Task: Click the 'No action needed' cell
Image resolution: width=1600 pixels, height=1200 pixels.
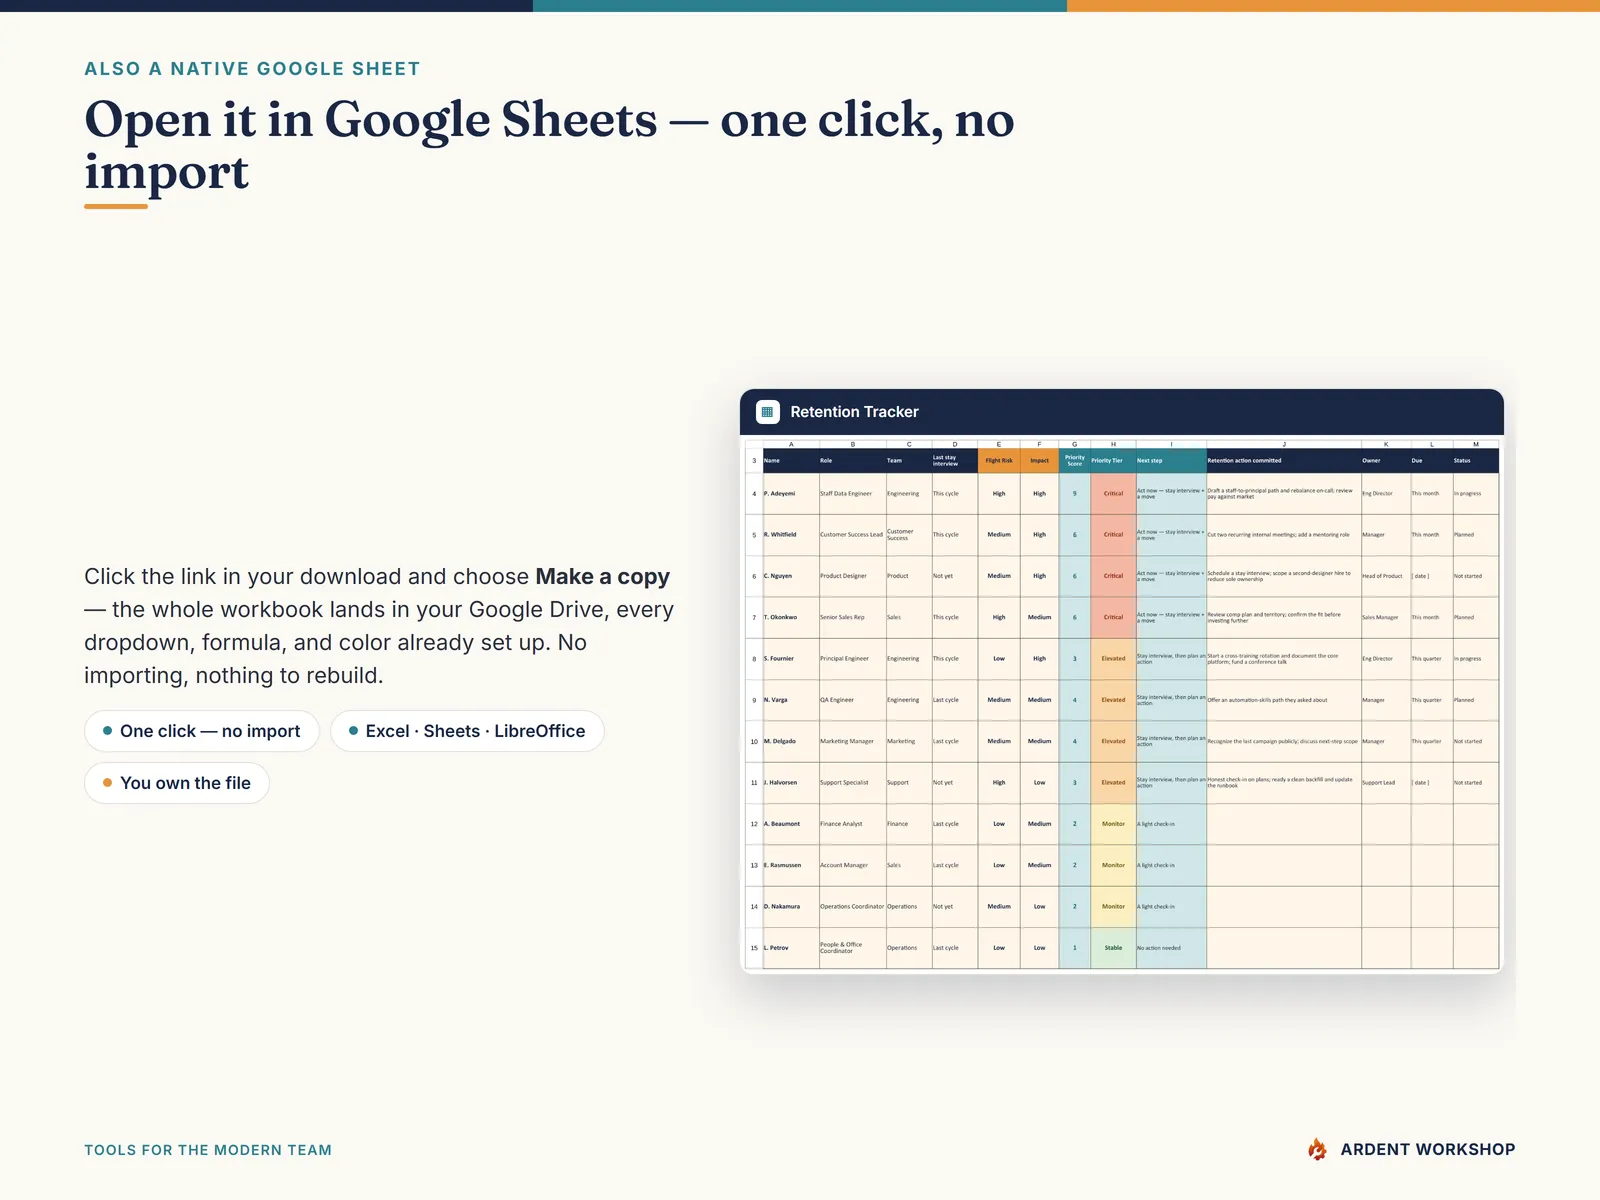Action: [1171, 948]
